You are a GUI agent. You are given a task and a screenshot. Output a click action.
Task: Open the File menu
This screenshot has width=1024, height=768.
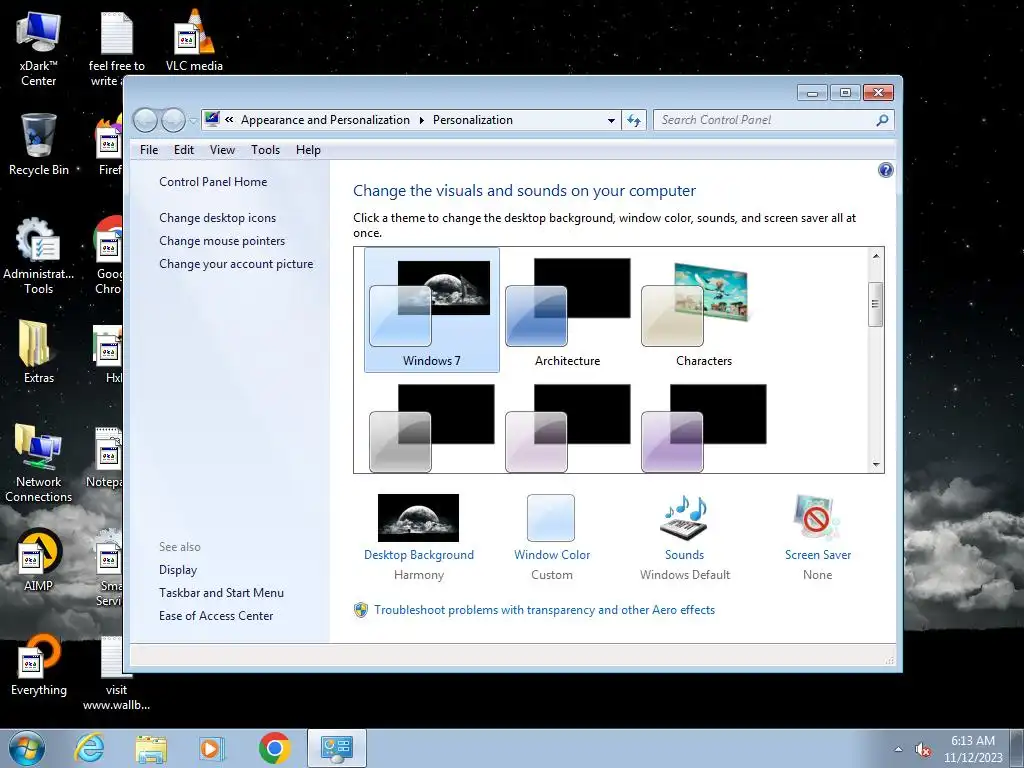pyautogui.click(x=149, y=150)
